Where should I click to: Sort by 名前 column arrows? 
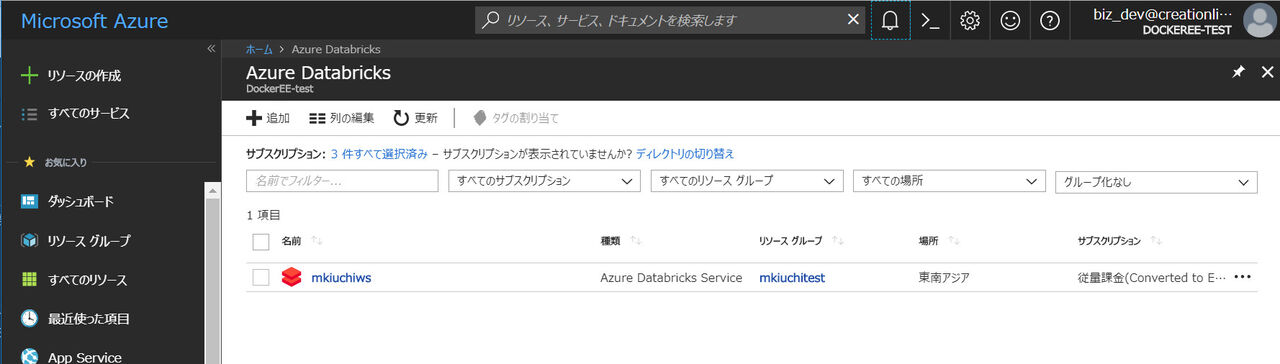click(317, 241)
